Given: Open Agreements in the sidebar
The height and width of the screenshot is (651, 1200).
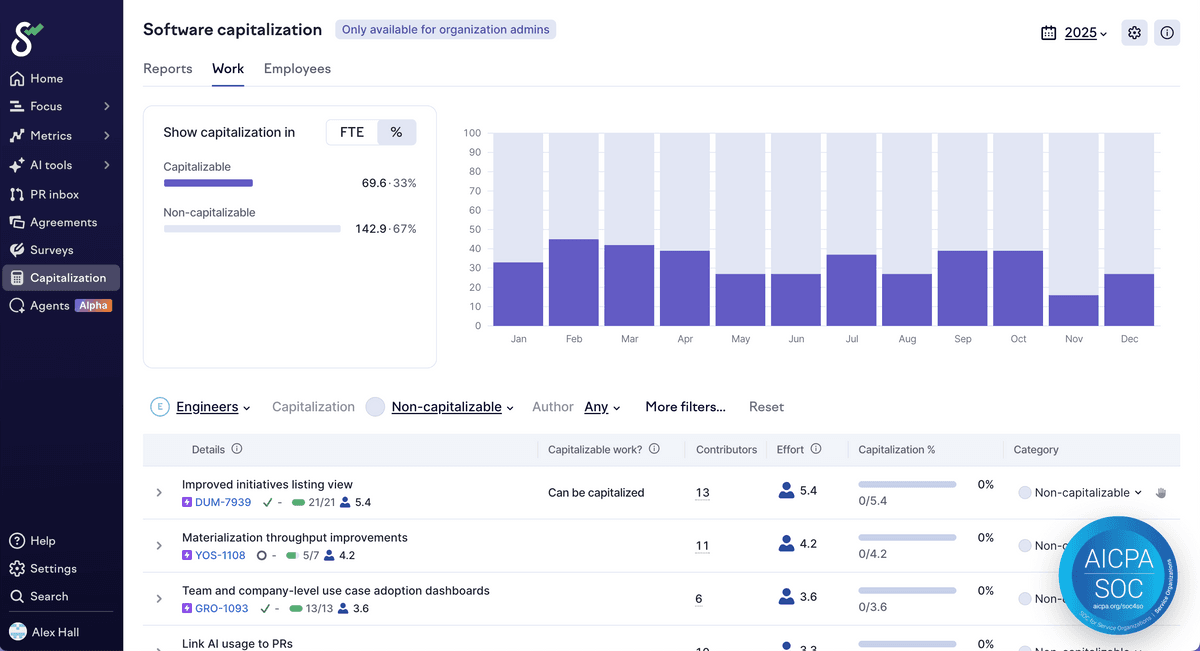Looking at the screenshot, I should pyautogui.click(x=63, y=222).
